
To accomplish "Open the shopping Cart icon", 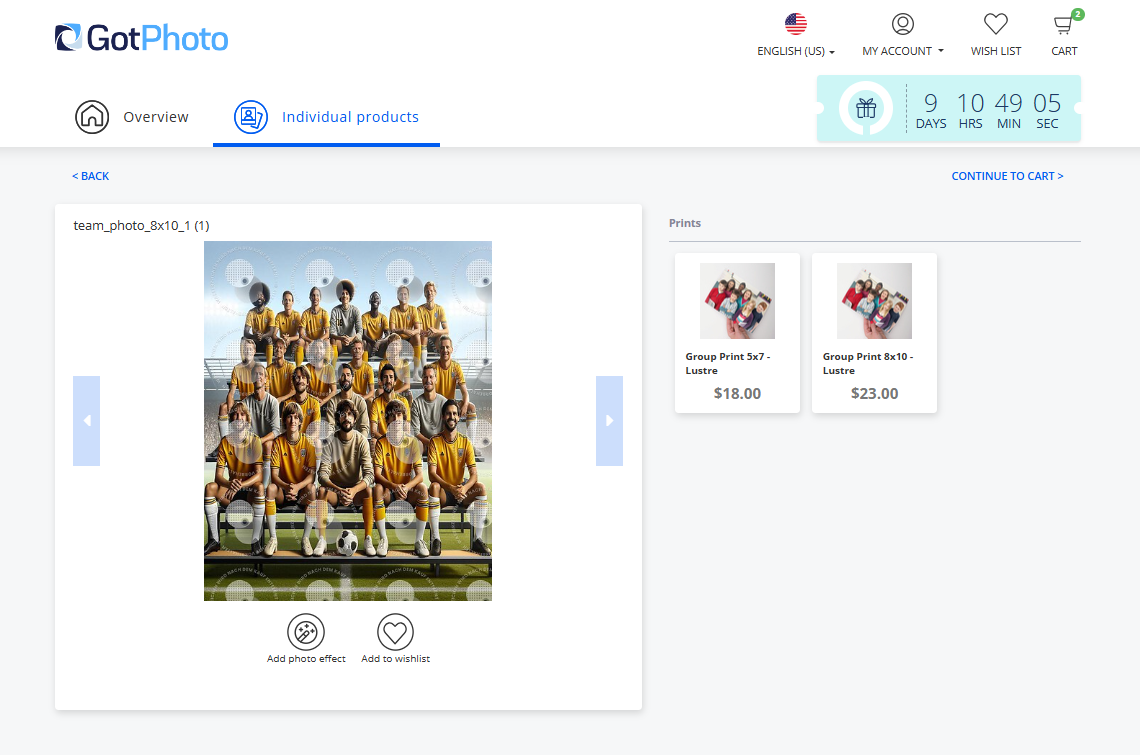I will (1063, 25).
